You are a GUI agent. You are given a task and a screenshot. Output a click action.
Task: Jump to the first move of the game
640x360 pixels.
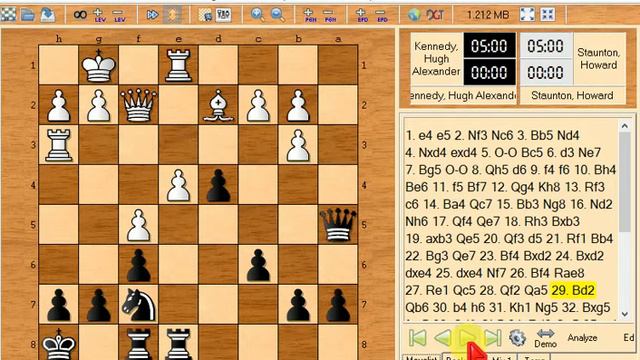(x=417, y=338)
